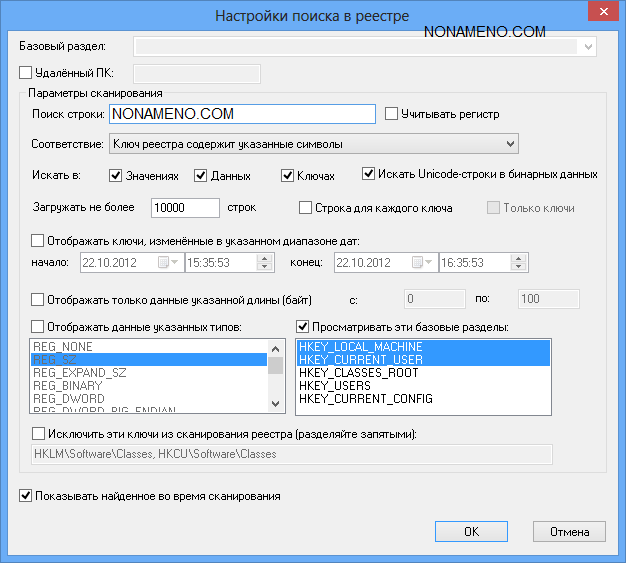Screen dimensions: 626x563
Task: Toggle Показывать найденное во время сканирования
Action: (26, 495)
